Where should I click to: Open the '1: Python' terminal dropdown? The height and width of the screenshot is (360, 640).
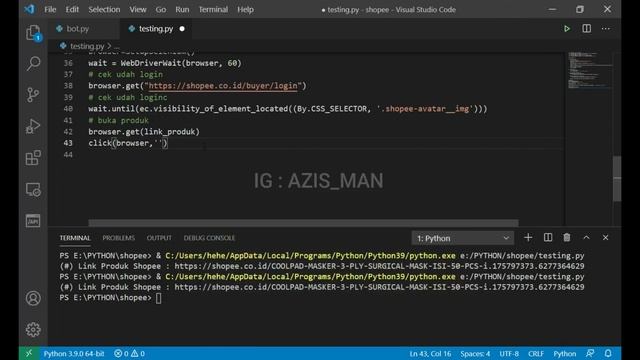pyautogui.click(x=462, y=238)
